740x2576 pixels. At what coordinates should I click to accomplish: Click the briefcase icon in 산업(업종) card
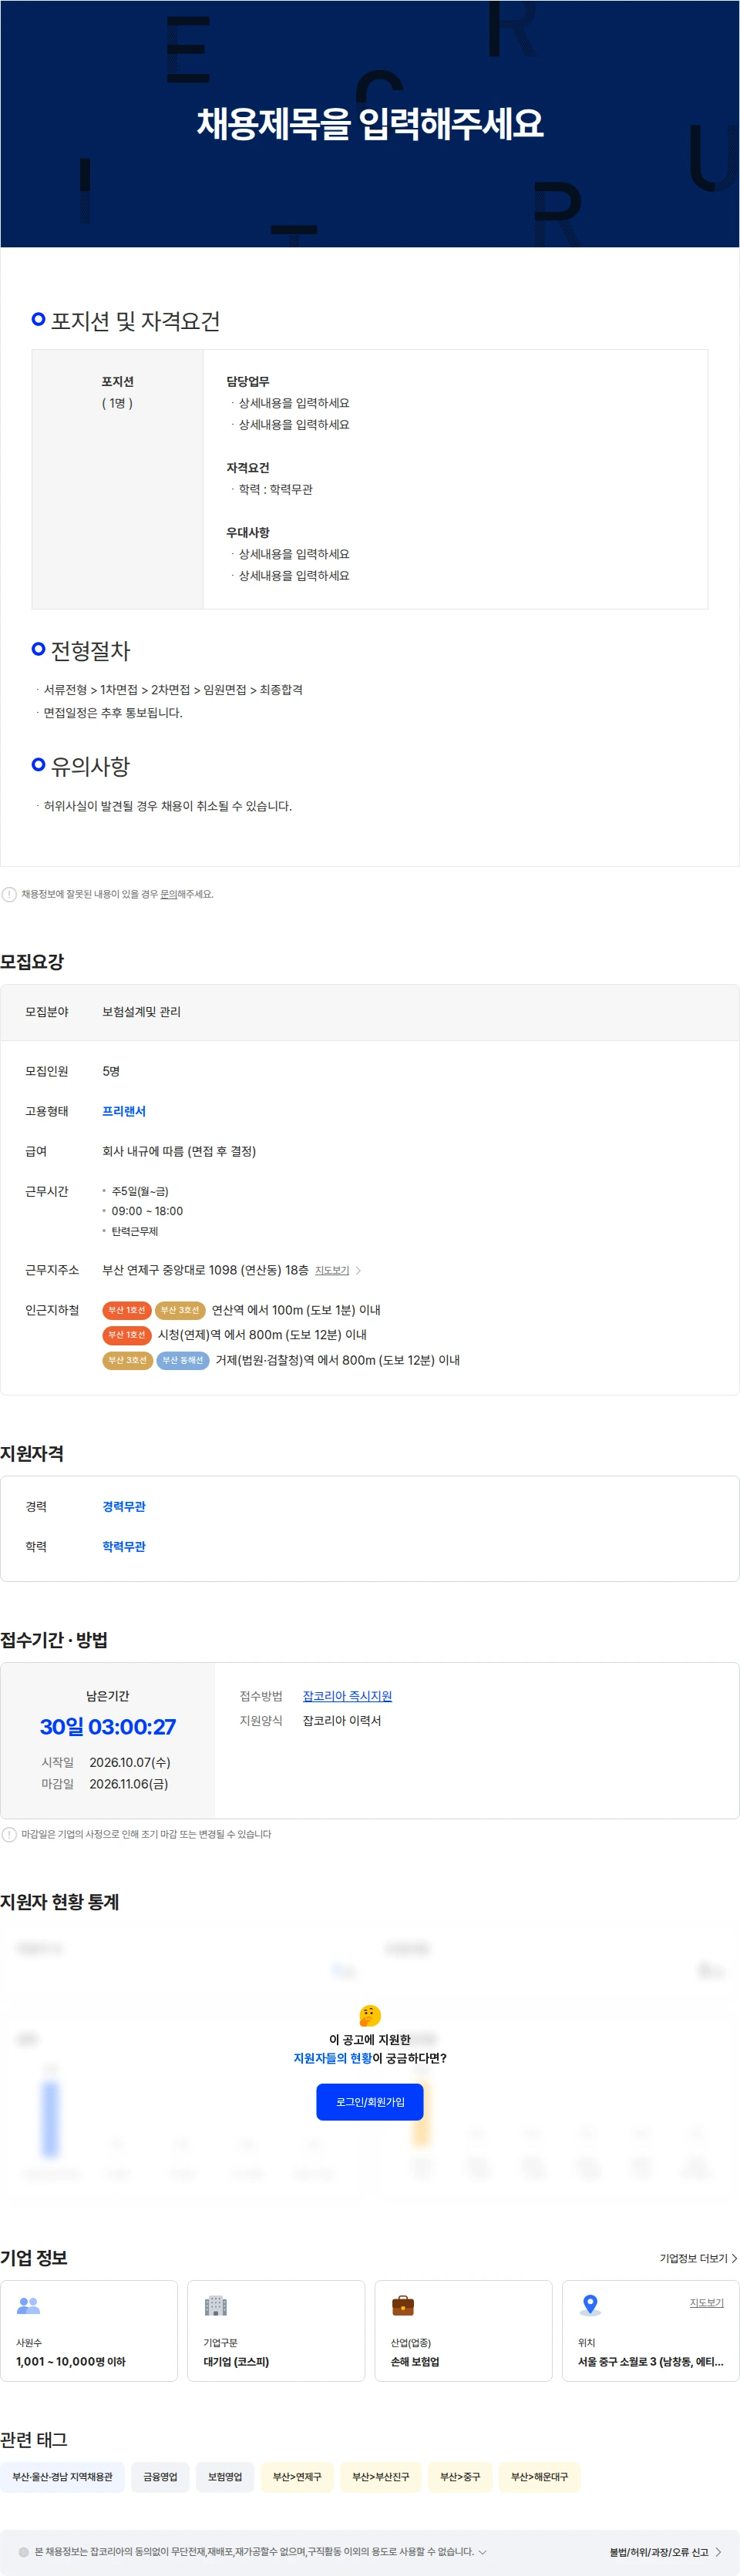(x=402, y=2305)
